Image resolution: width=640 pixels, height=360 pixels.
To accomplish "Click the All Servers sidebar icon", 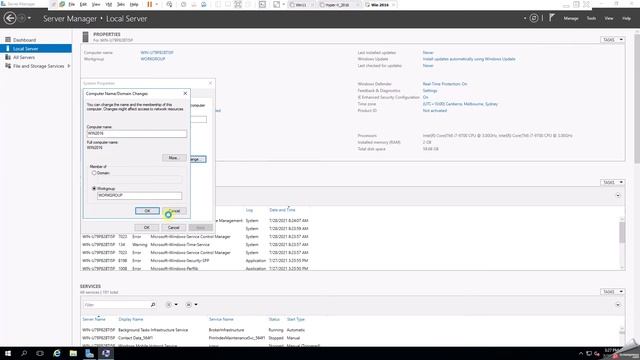I will 8,57.
